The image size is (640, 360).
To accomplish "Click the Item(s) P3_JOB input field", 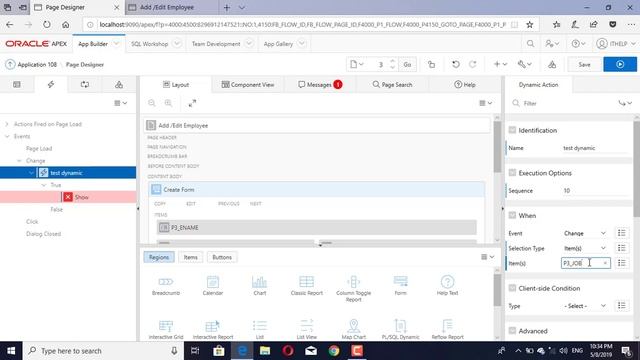I will click(x=585, y=263).
